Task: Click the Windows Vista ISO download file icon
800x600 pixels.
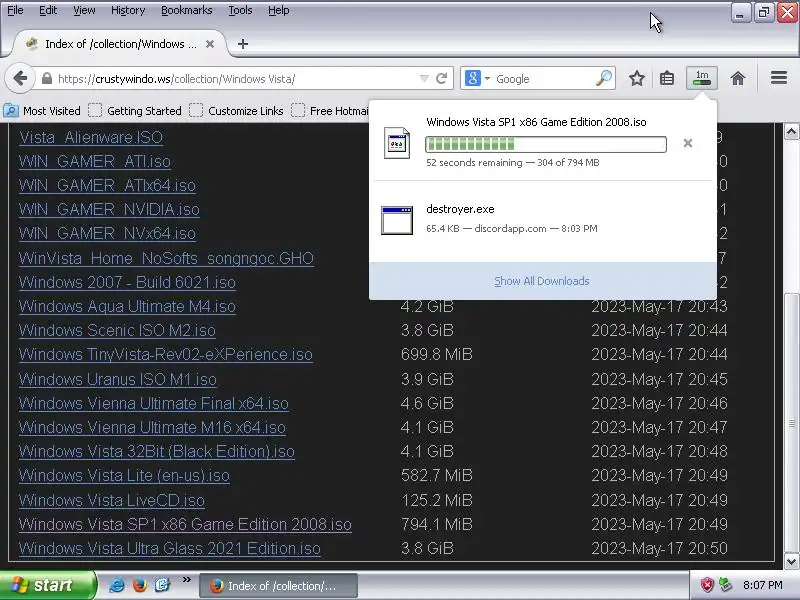Action: [396, 143]
